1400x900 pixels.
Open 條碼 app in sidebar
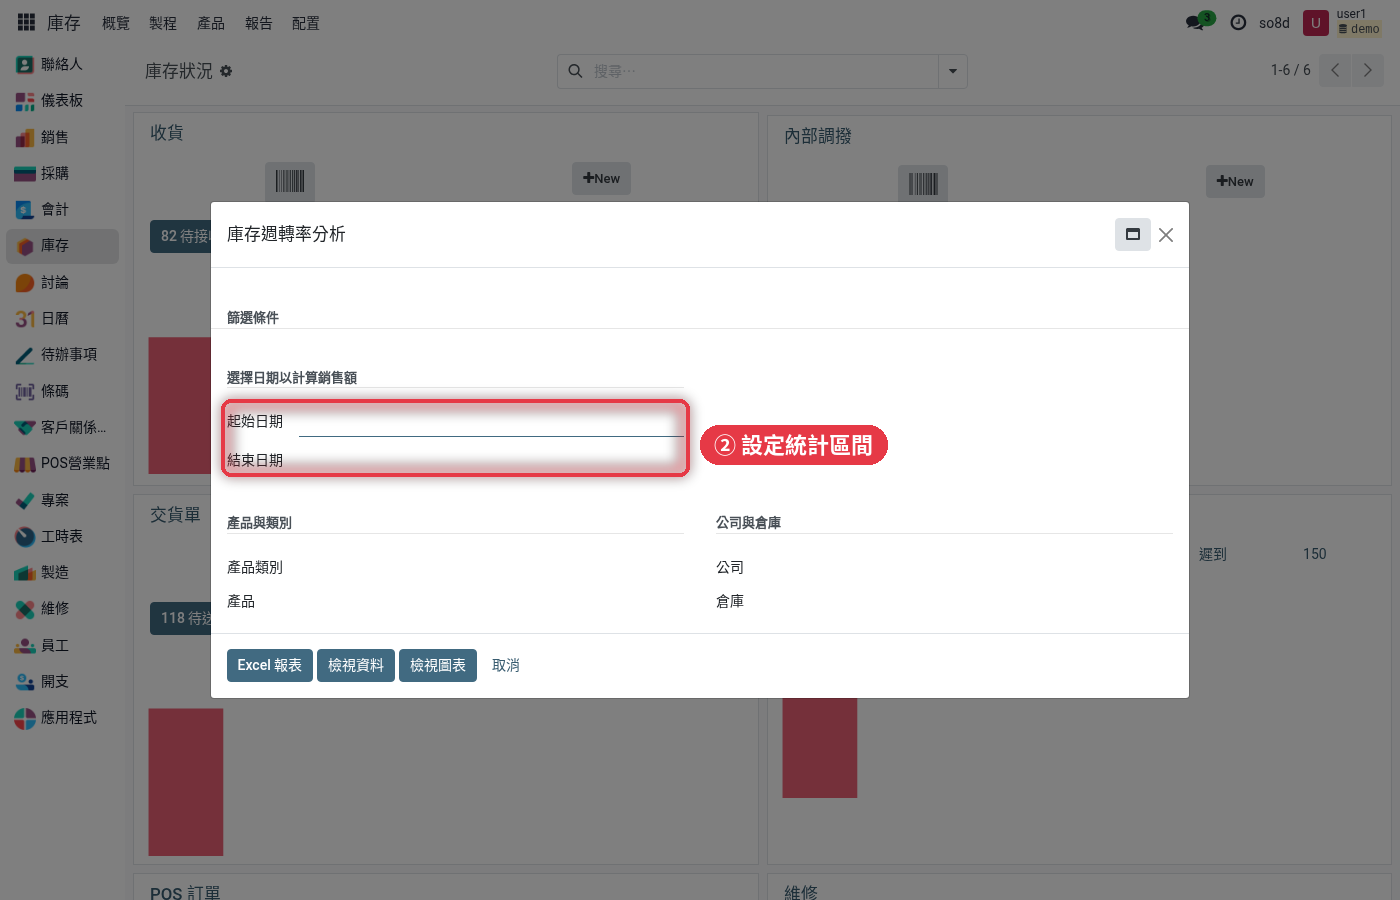coord(62,391)
